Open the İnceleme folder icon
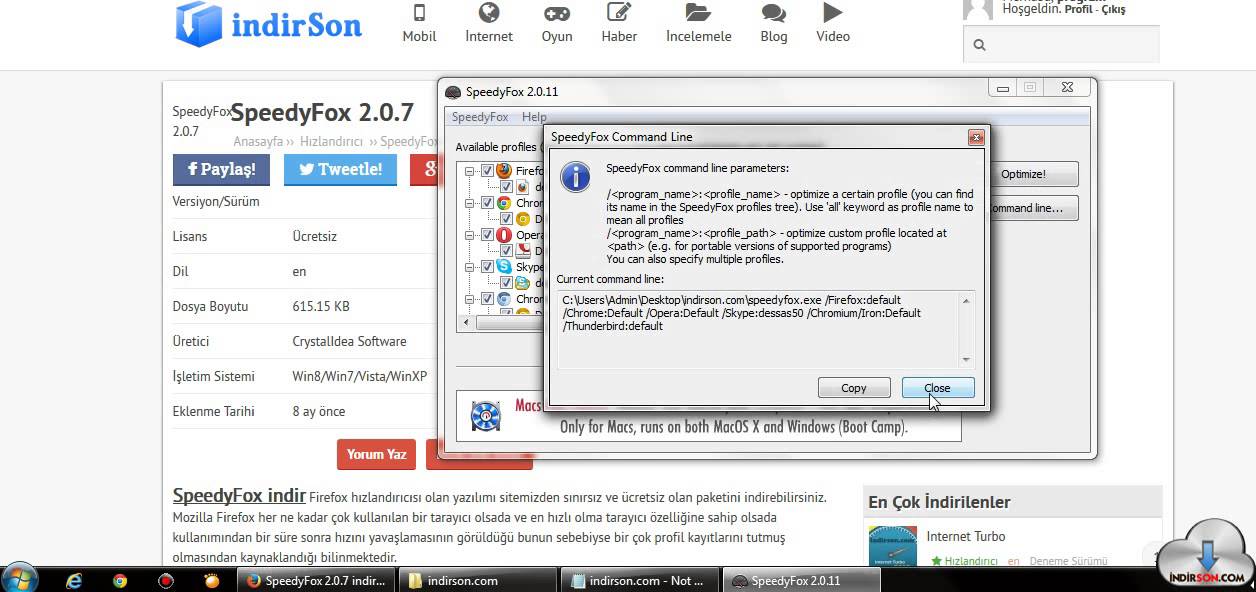The height and width of the screenshot is (592, 1256). click(698, 13)
